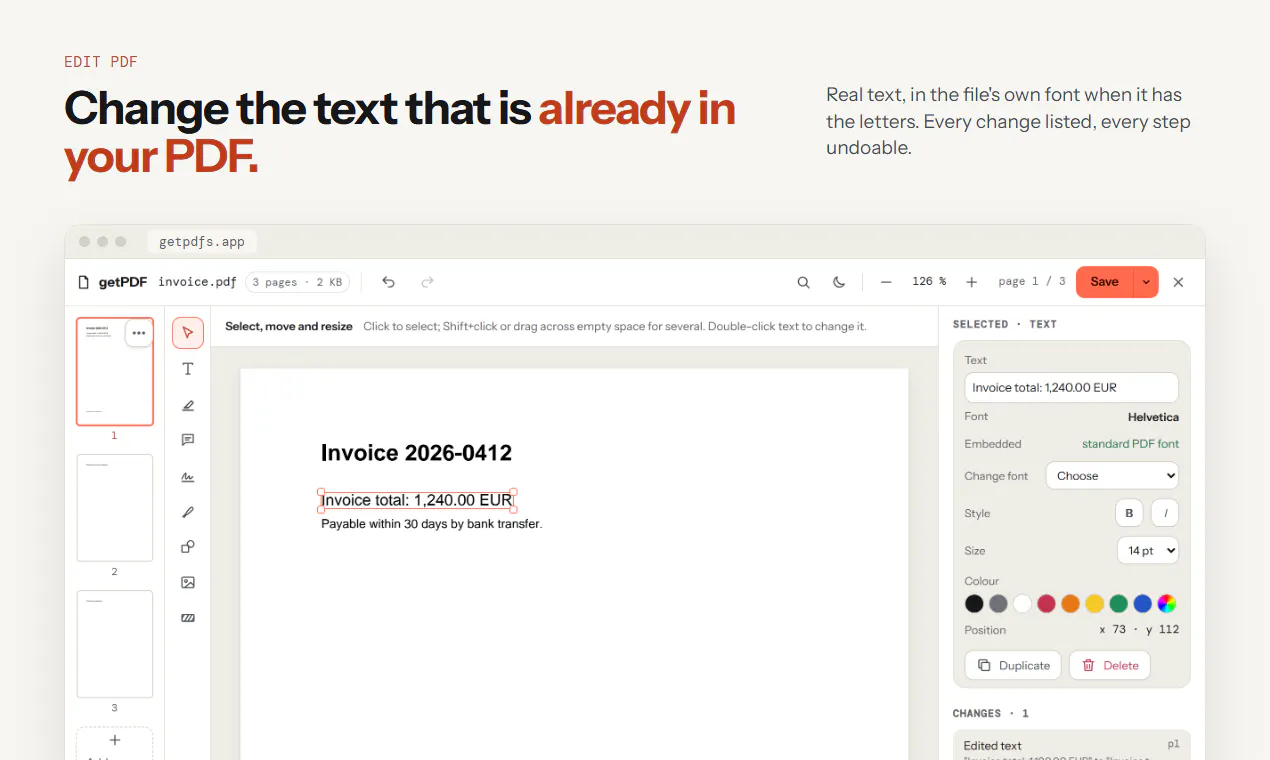1270x760 pixels.
Task: Open the Signature tool
Action: pos(188,476)
